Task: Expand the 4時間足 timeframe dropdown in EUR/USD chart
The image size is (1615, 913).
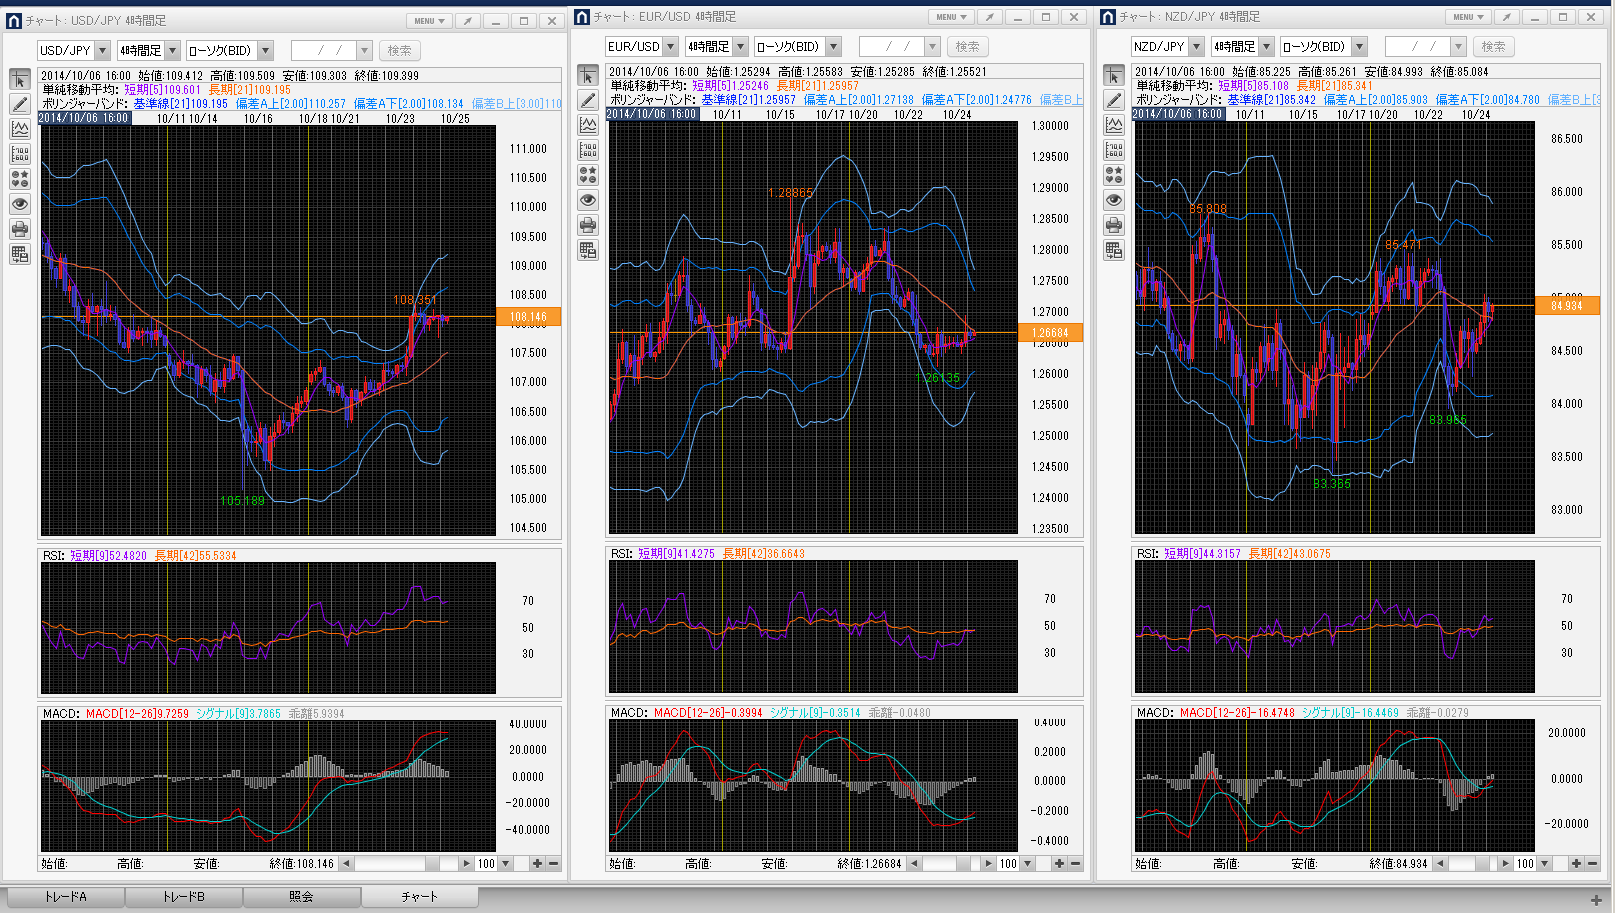Action: pos(740,47)
